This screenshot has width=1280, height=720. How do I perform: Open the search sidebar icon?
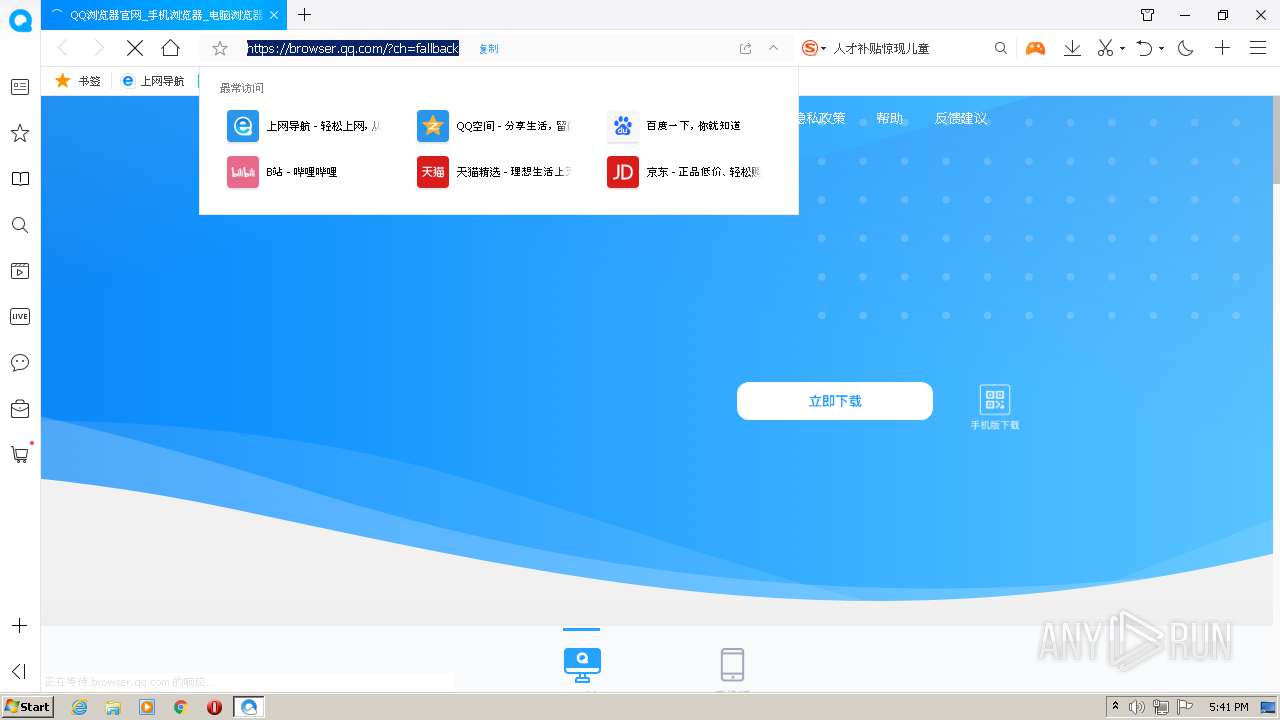click(20, 225)
